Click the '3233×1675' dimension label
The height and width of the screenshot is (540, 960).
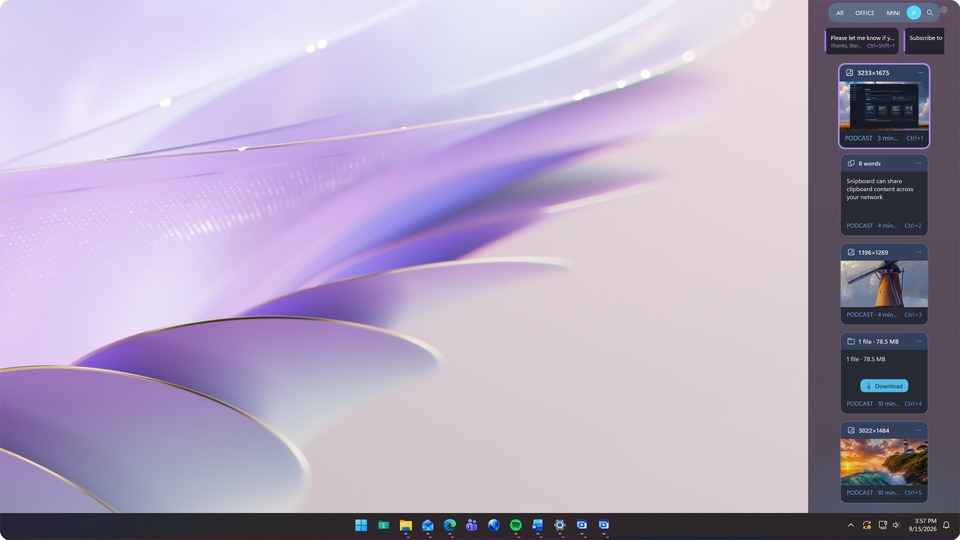(873, 73)
